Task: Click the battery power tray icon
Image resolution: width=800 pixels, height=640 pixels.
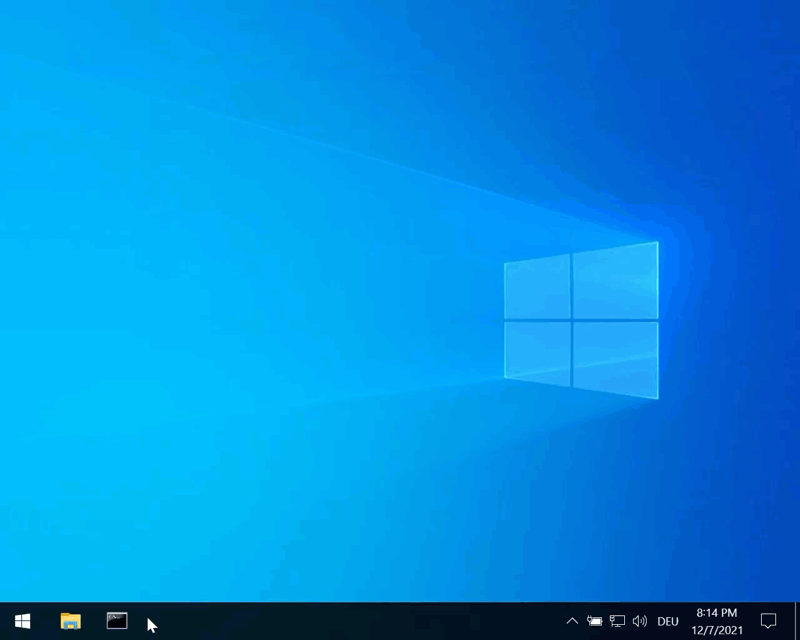Action: [594, 621]
